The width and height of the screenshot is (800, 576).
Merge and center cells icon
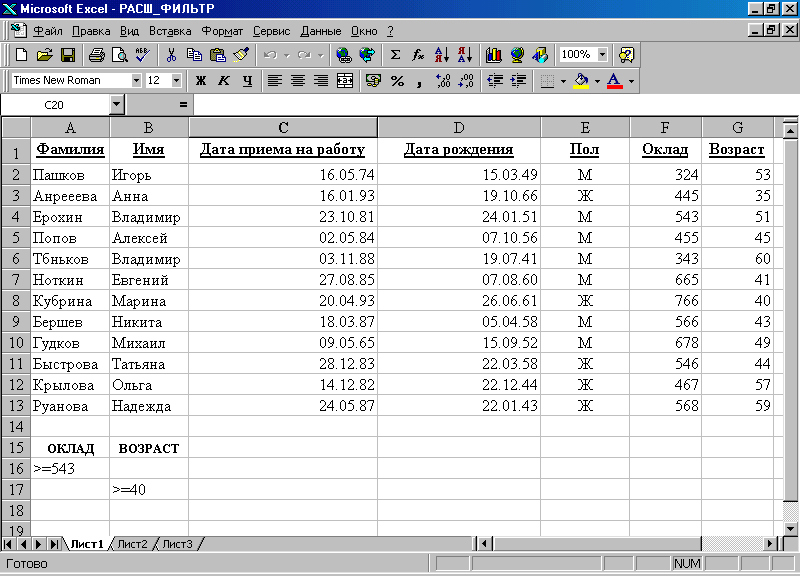click(x=345, y=81)
